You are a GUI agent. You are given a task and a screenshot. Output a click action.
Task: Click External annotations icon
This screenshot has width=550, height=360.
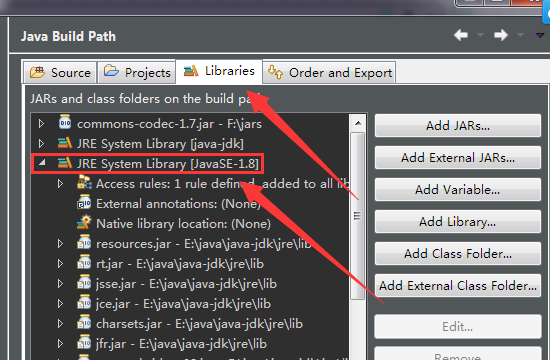point(84,202)
